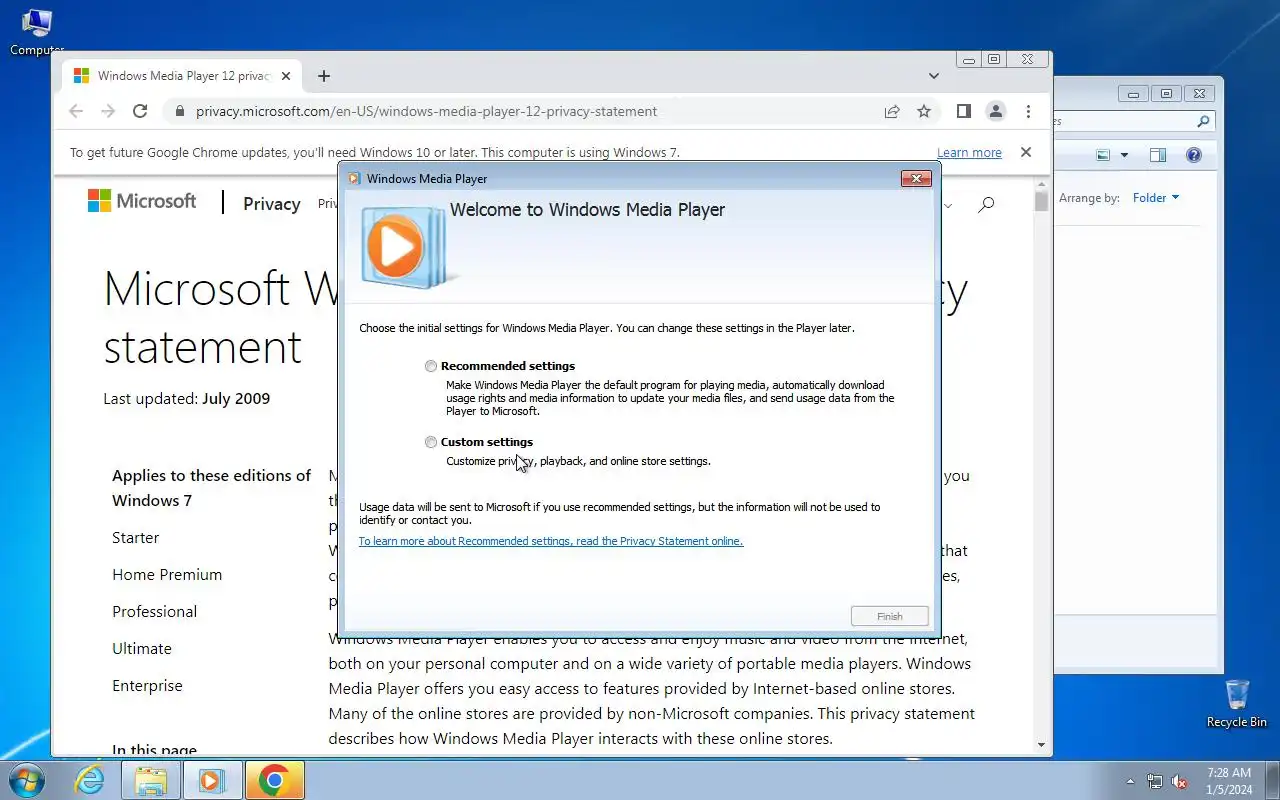1280x800 pixels.
Task: Open the Chrome profile avatar
Action: 996,111
